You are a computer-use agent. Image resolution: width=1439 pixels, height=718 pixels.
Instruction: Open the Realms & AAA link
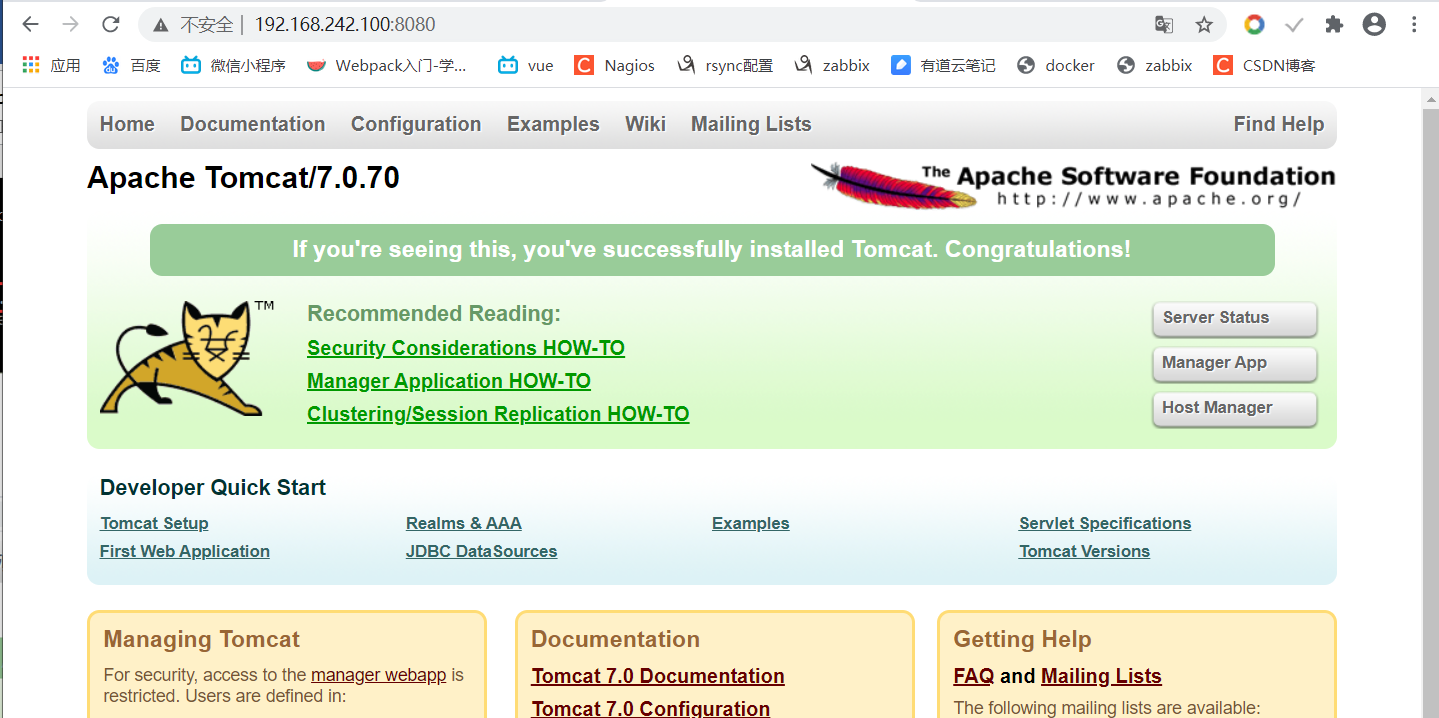pyautogui.click(x=464, y=523)
